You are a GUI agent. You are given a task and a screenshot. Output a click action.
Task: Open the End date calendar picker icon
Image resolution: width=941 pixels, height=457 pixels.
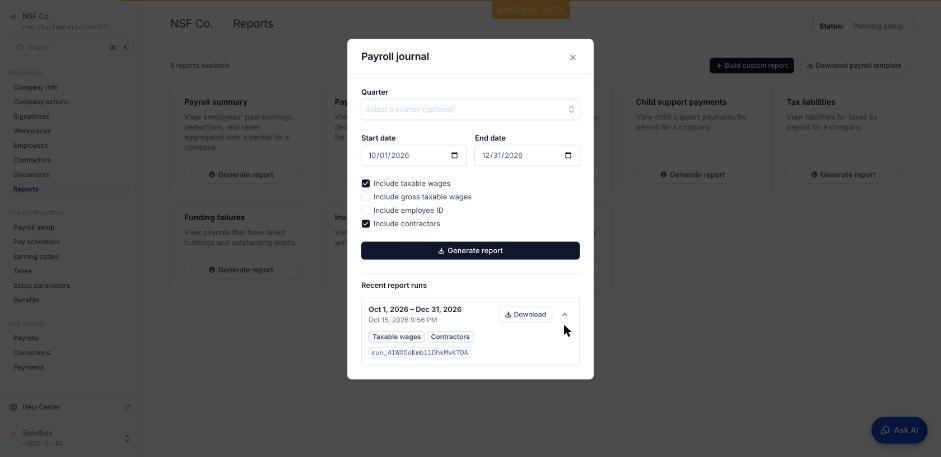pyautogui.click(x=568, y=155)
